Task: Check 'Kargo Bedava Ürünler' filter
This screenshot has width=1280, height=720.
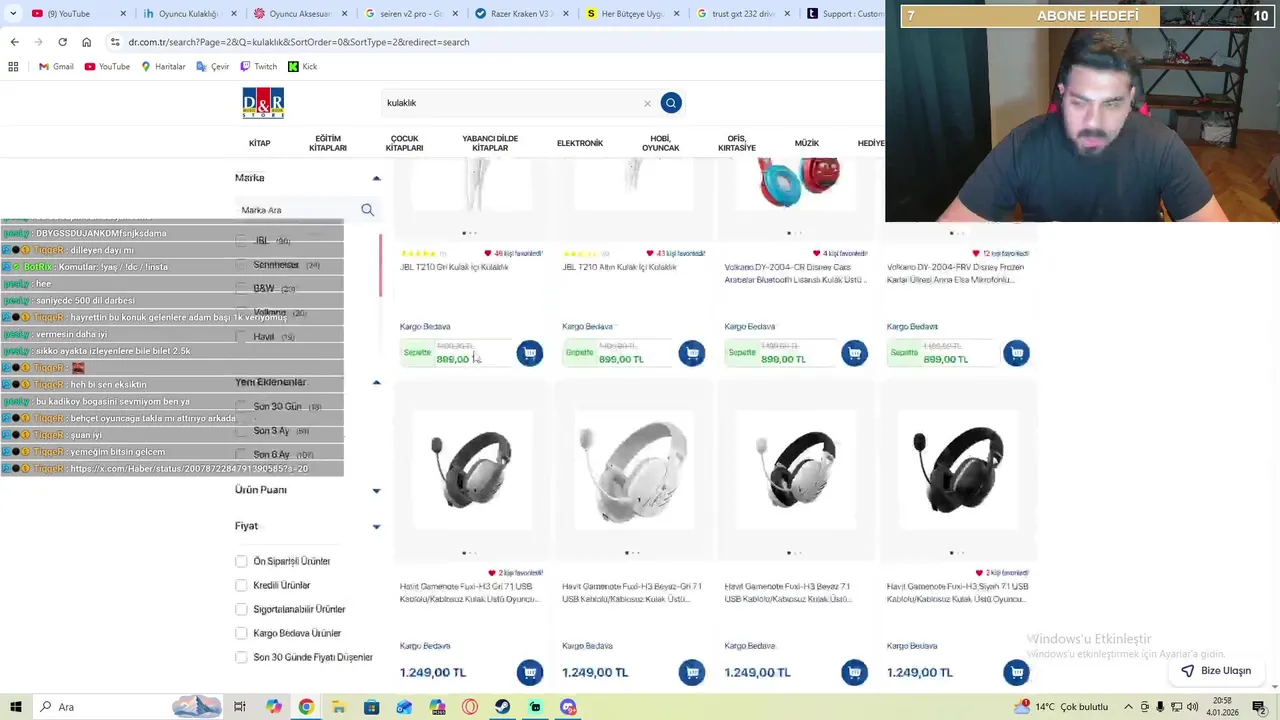Action: click(241, 633)
